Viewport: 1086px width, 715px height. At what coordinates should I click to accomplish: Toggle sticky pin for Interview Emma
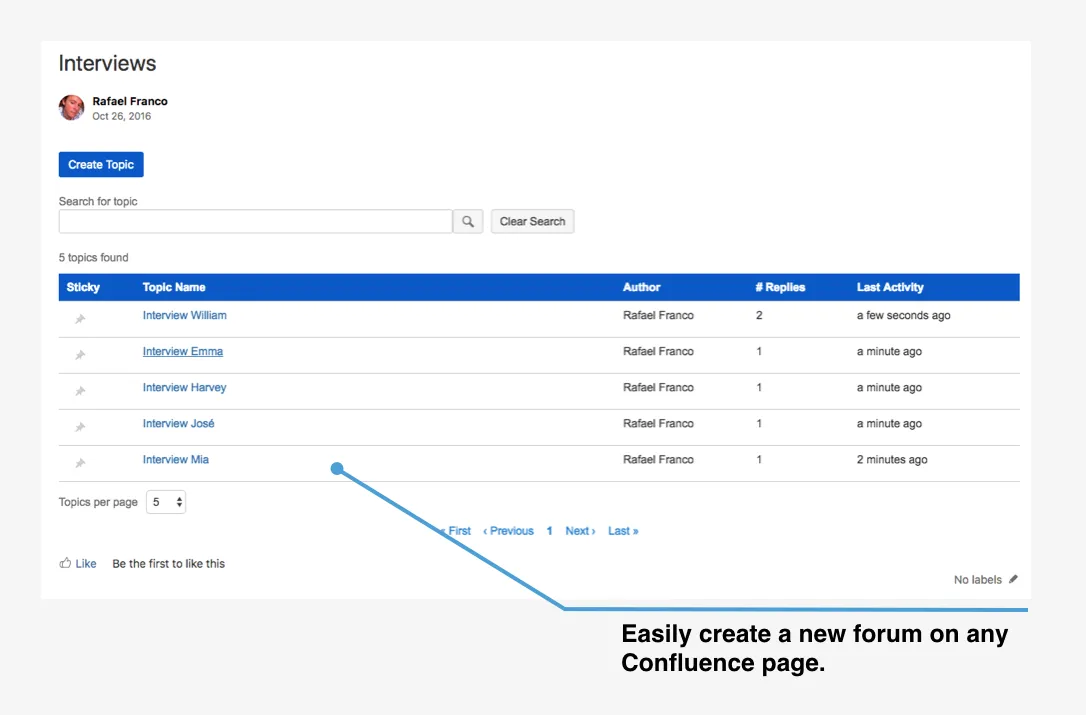click(80, 355)
